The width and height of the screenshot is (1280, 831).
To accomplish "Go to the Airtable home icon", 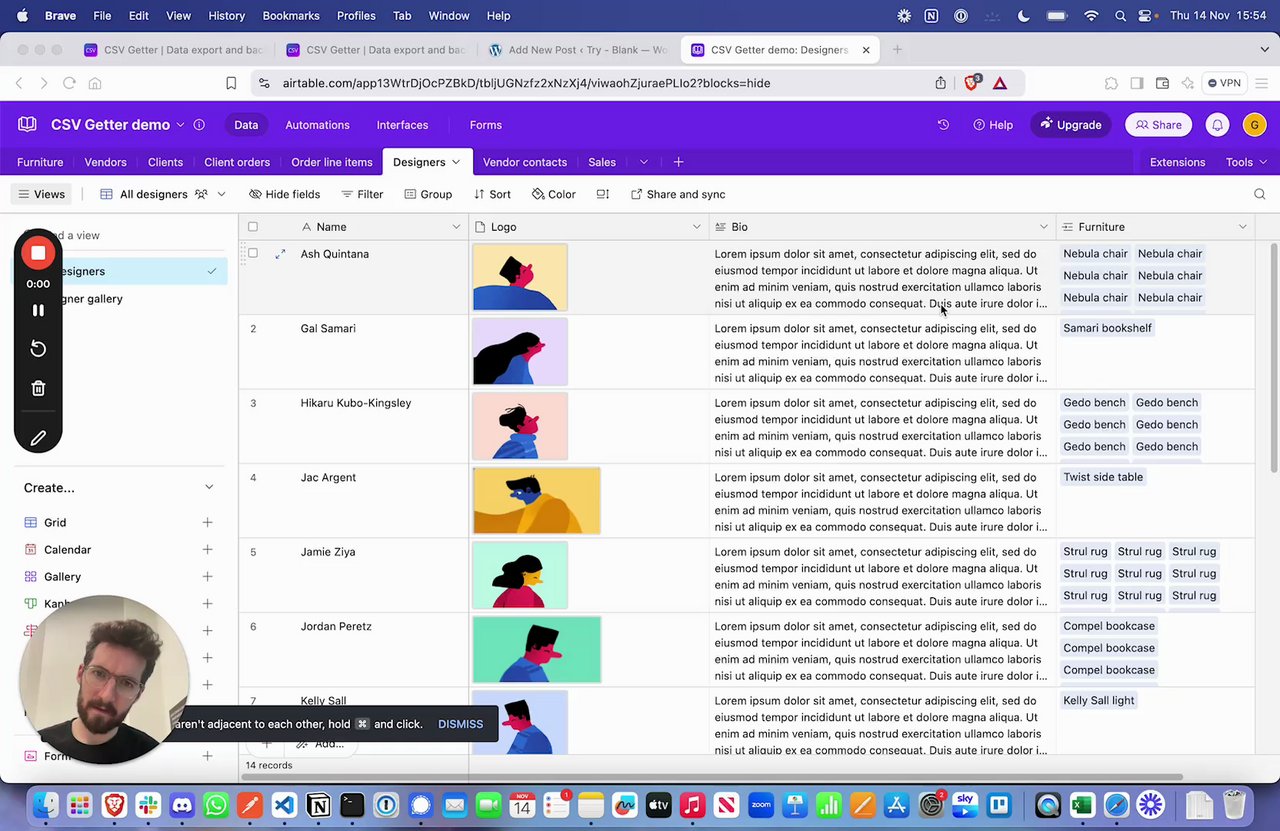I will coord(28,125).
